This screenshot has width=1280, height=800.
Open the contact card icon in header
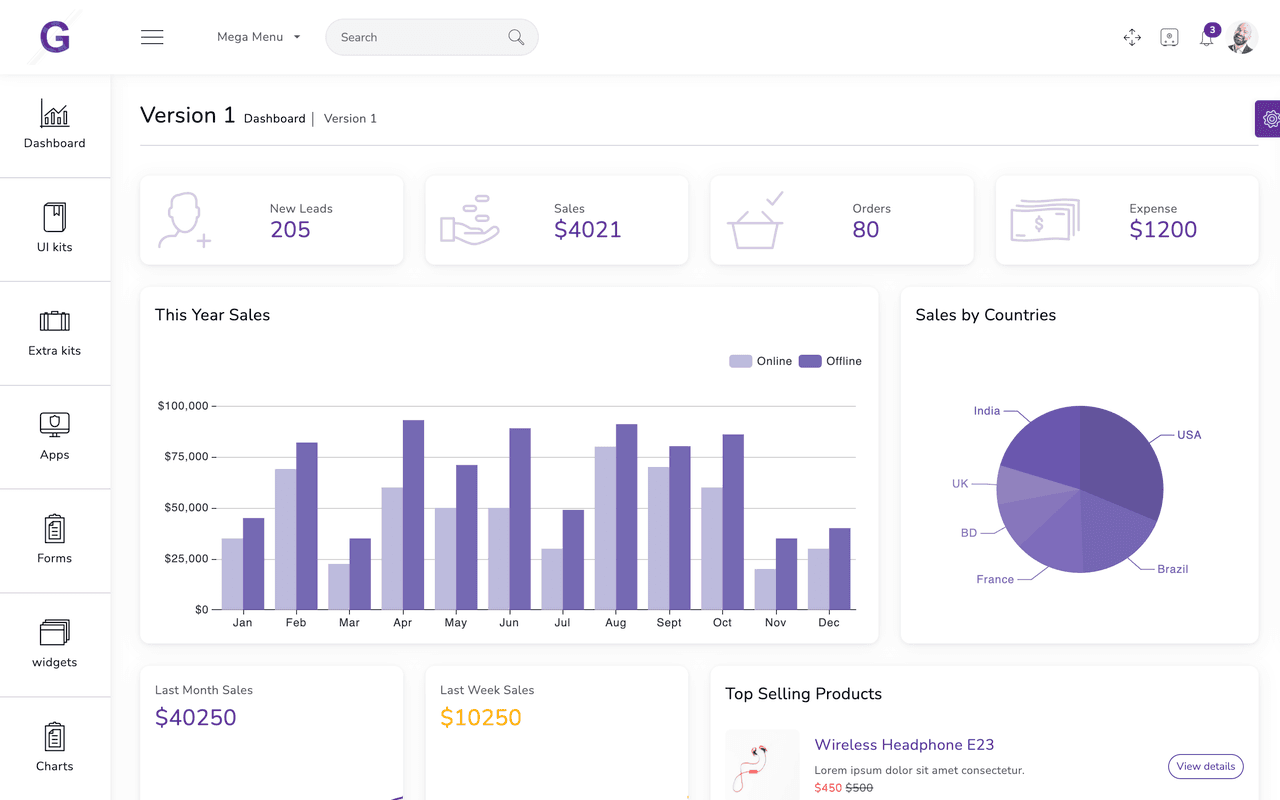point(1169,37)
